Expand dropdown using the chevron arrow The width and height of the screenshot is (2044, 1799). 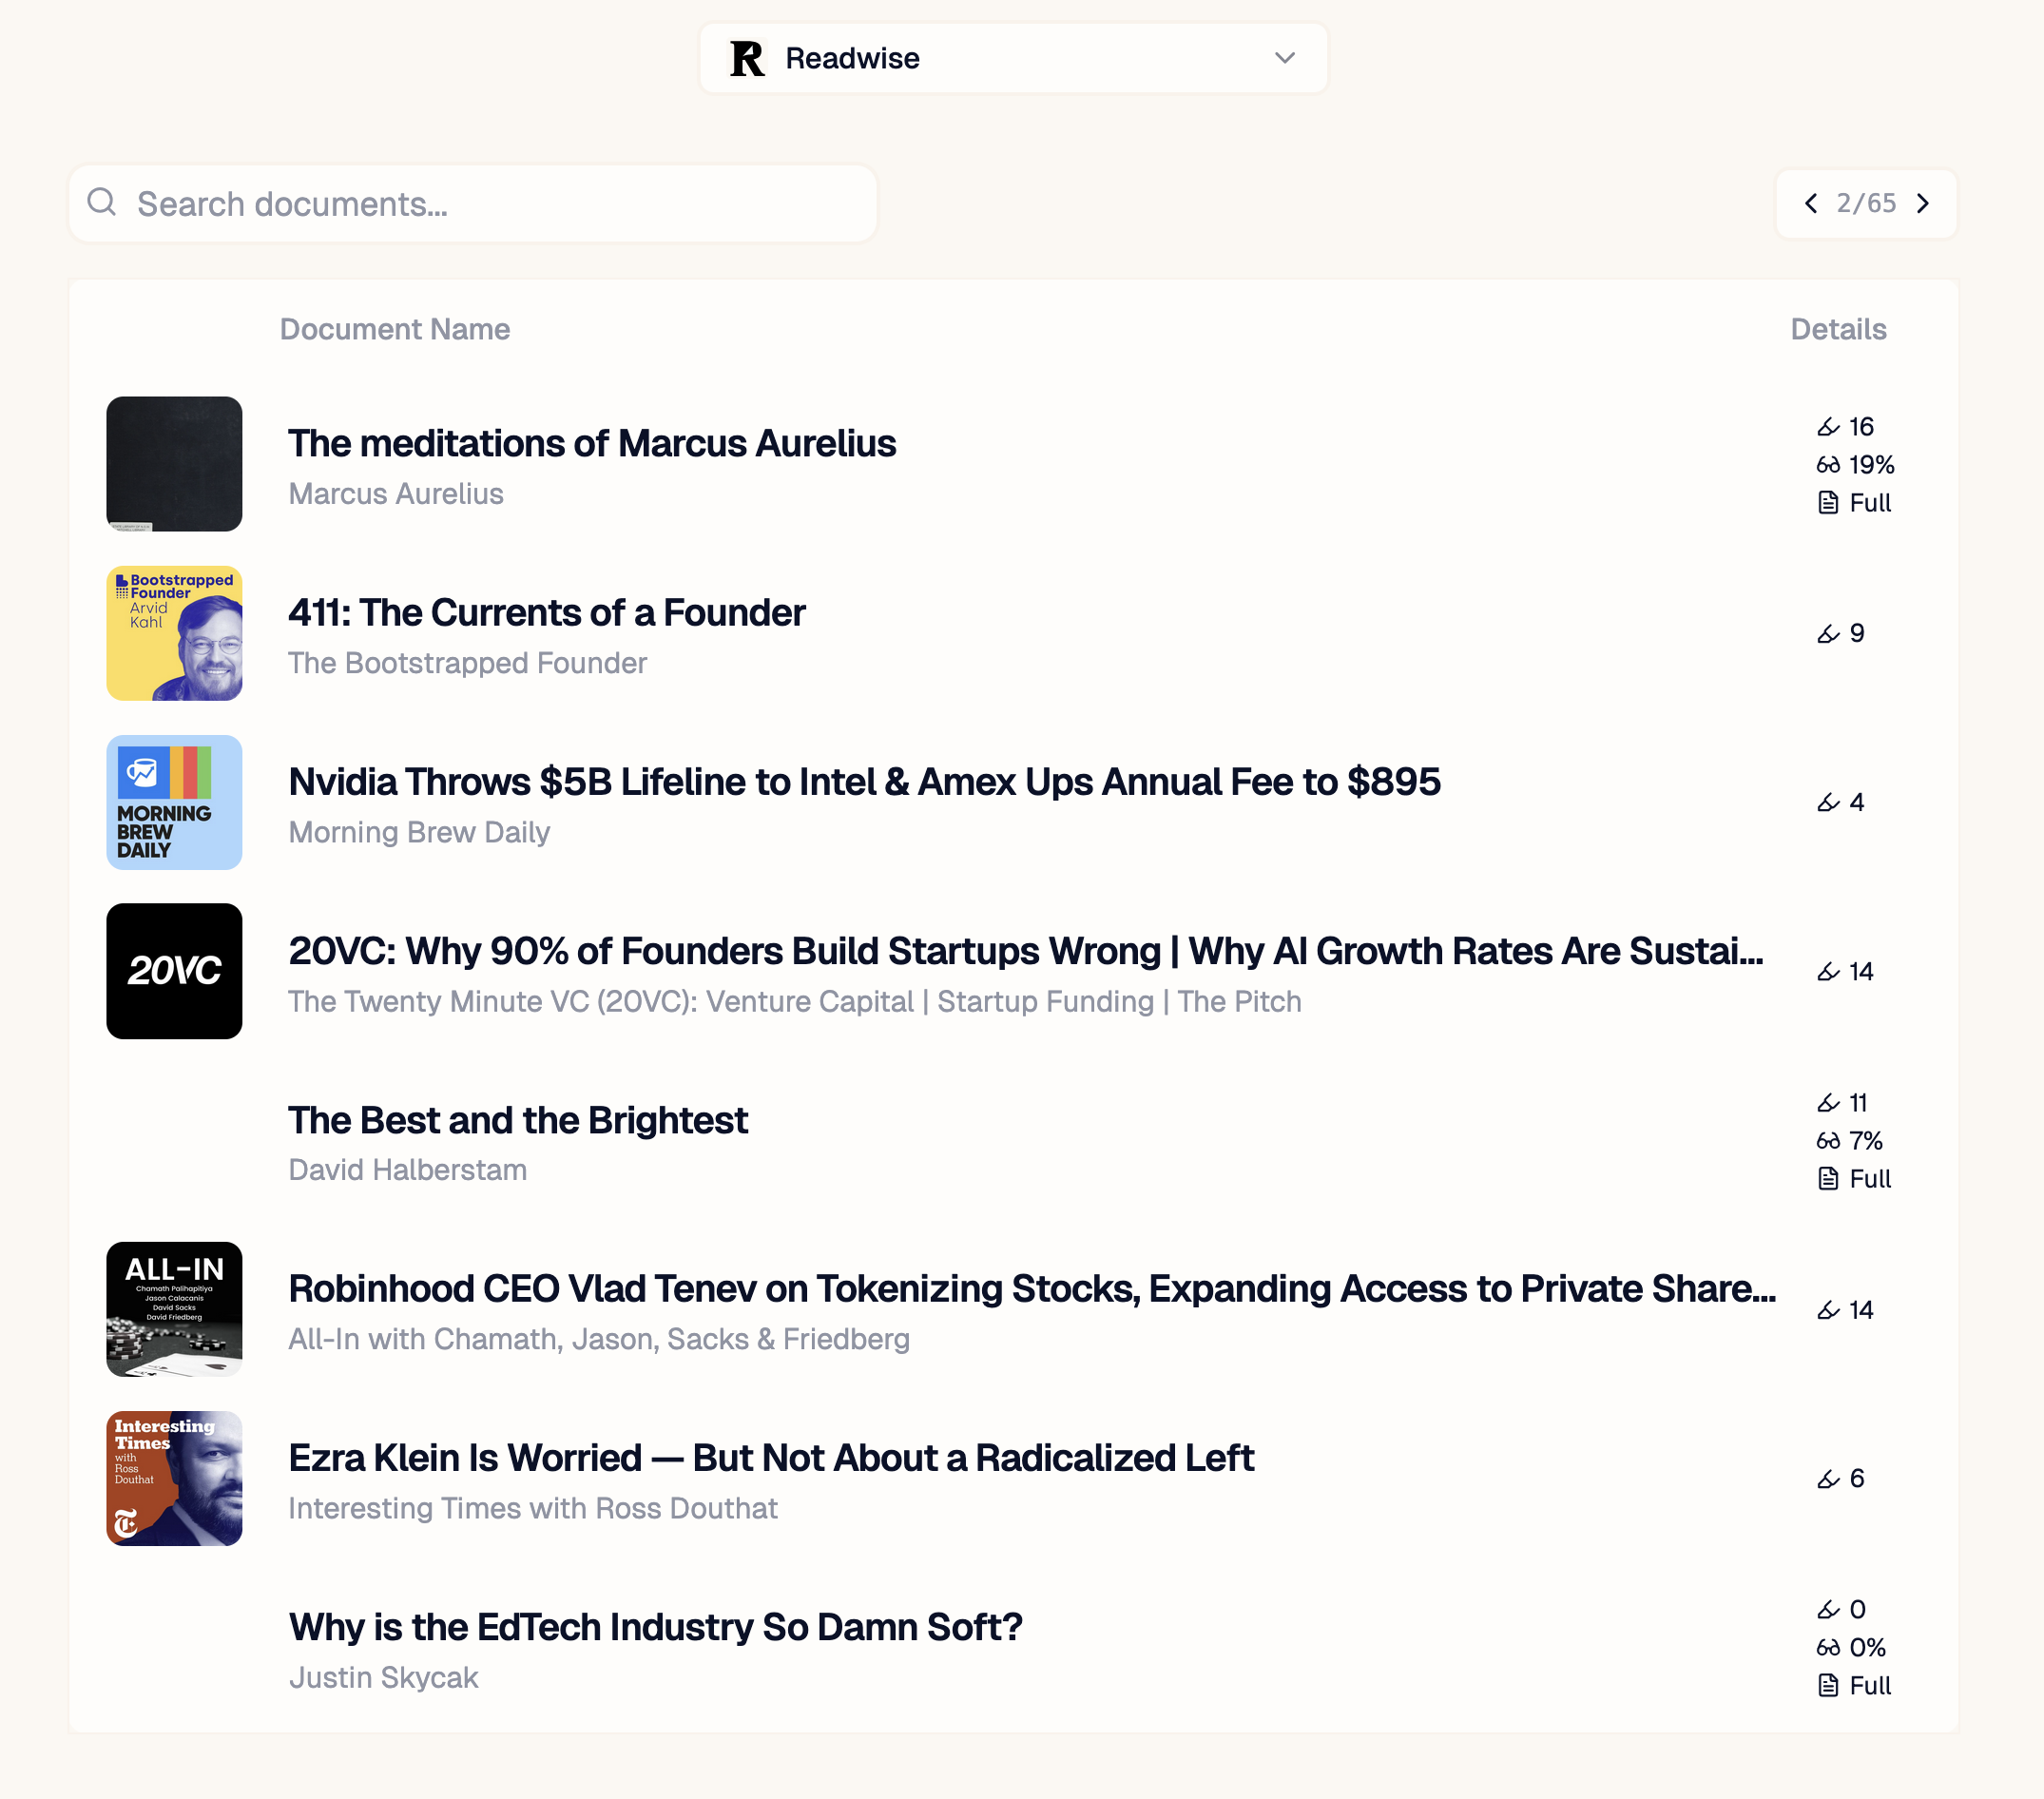(x=1285, y=58)
